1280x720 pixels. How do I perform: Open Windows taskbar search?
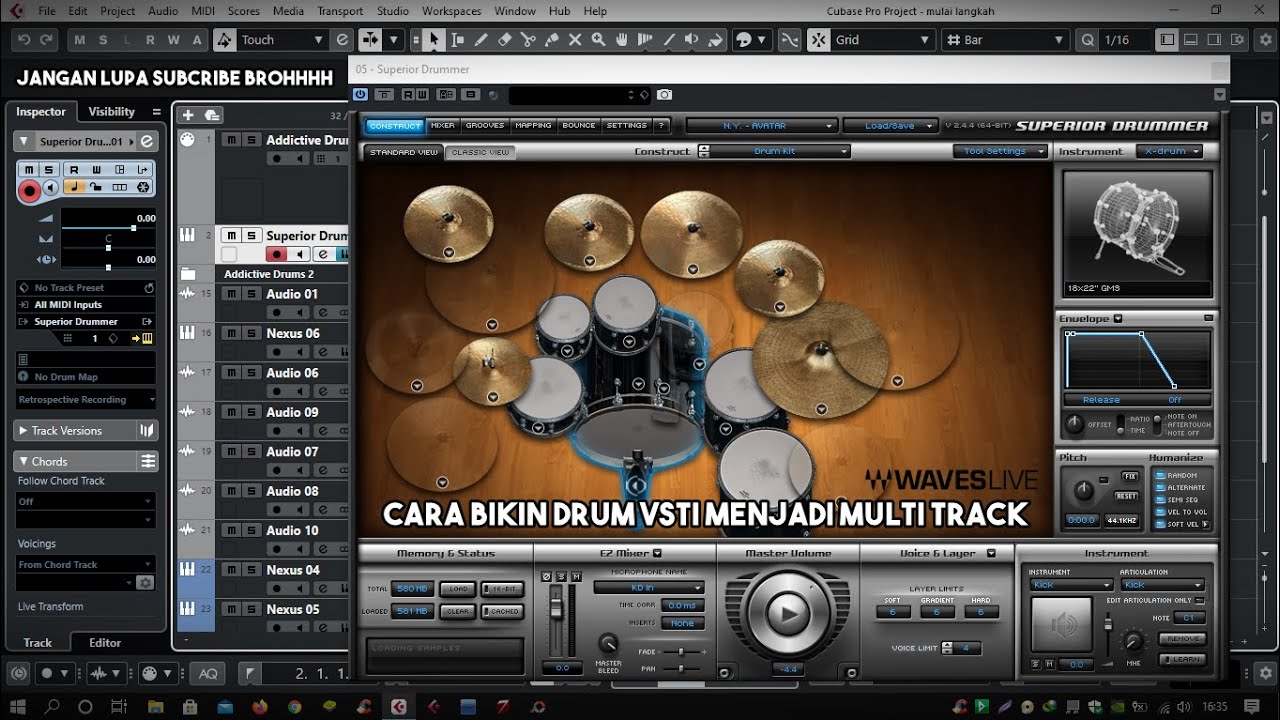[53, 706]
